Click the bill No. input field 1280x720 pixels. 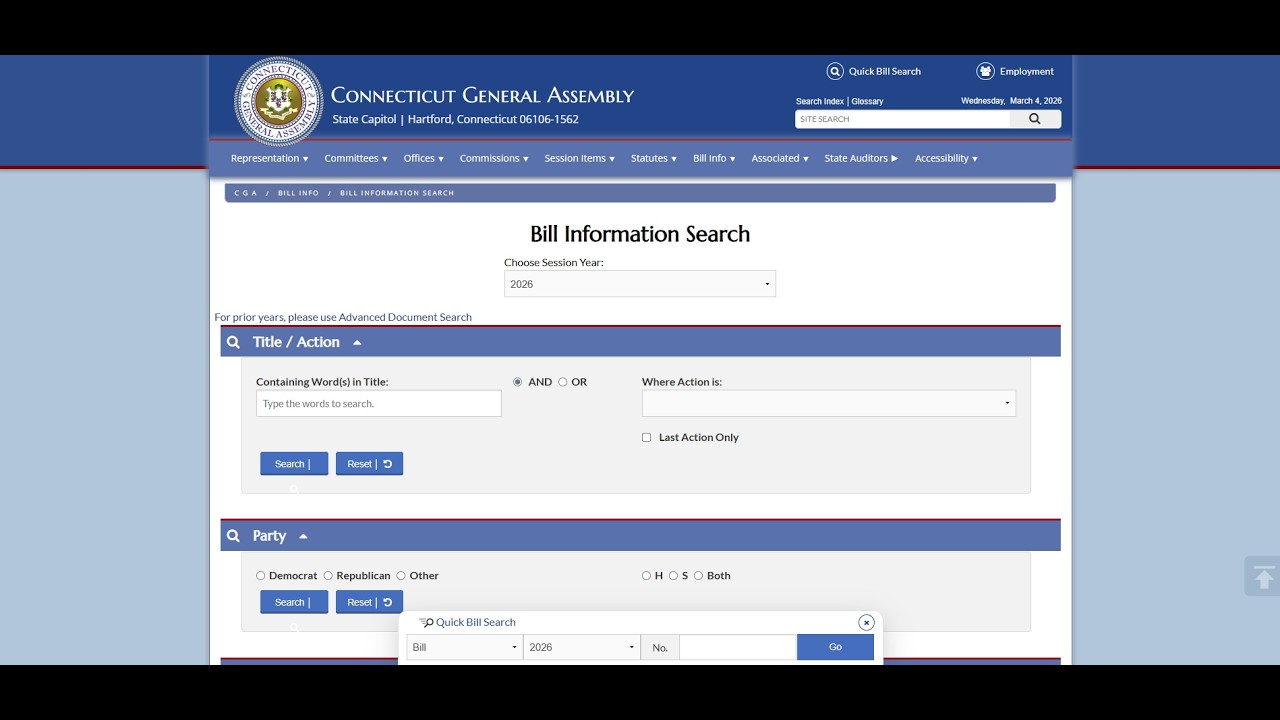coord(738,647)
